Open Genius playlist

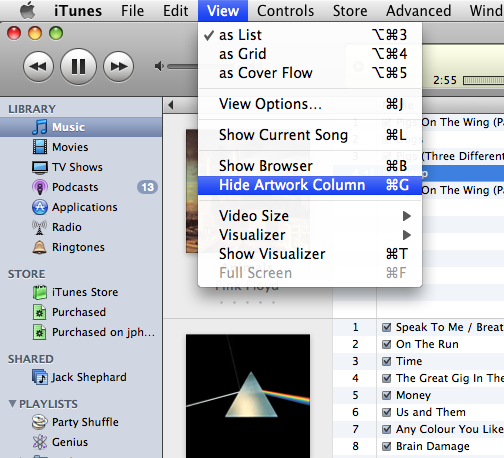[x=81, y=442]
